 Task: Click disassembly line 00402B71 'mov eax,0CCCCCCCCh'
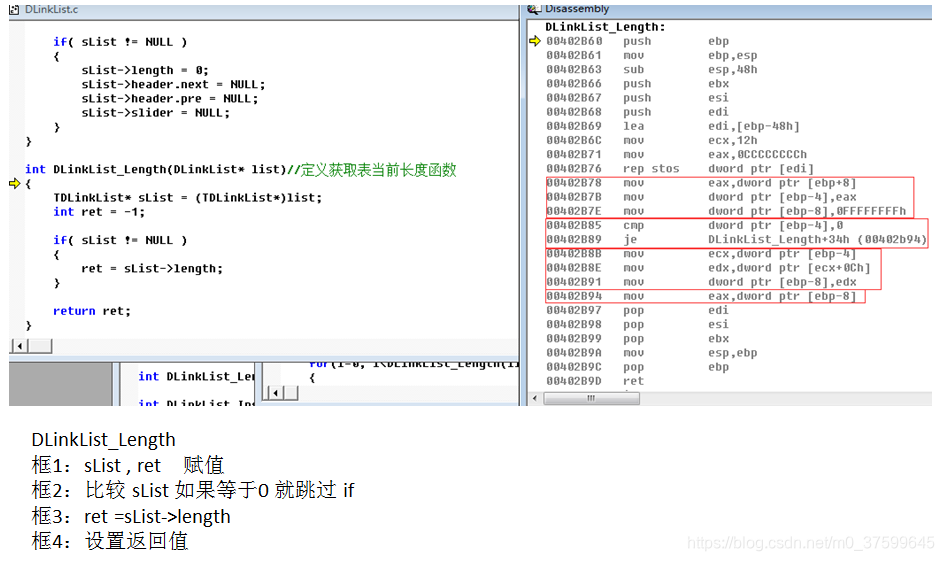[x=676, y=154]
